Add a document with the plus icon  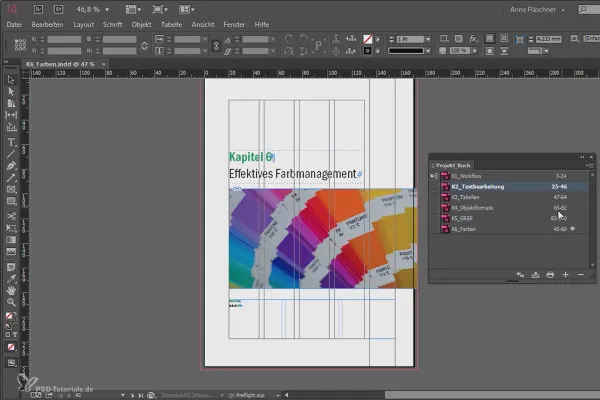pos(565,274)
